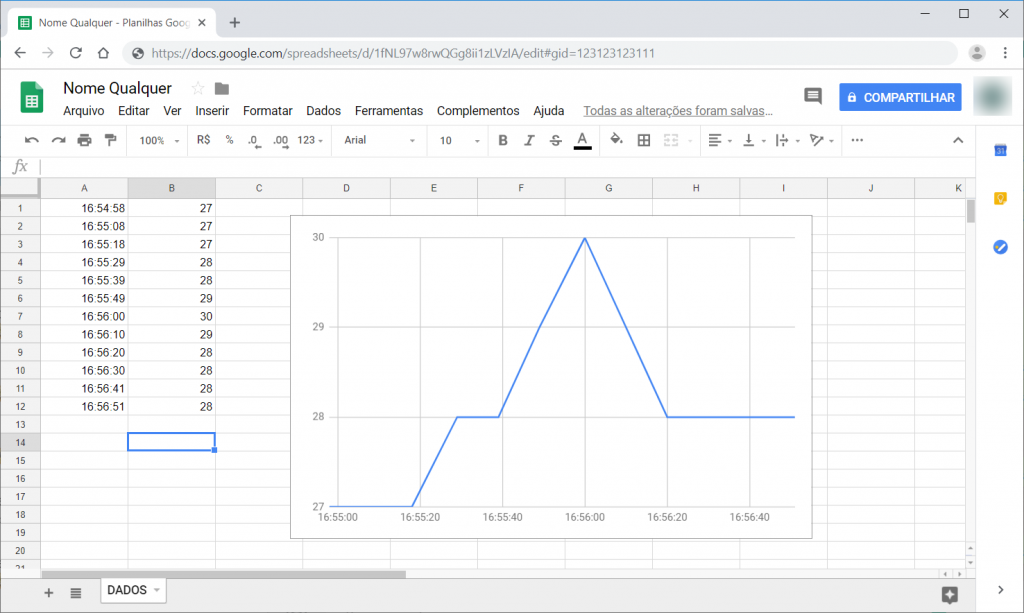Image resolution: width=1024 pixels, height=613 pixels.
Task: Open text wrapping dropdown
Action: click(x=787, y=140)
